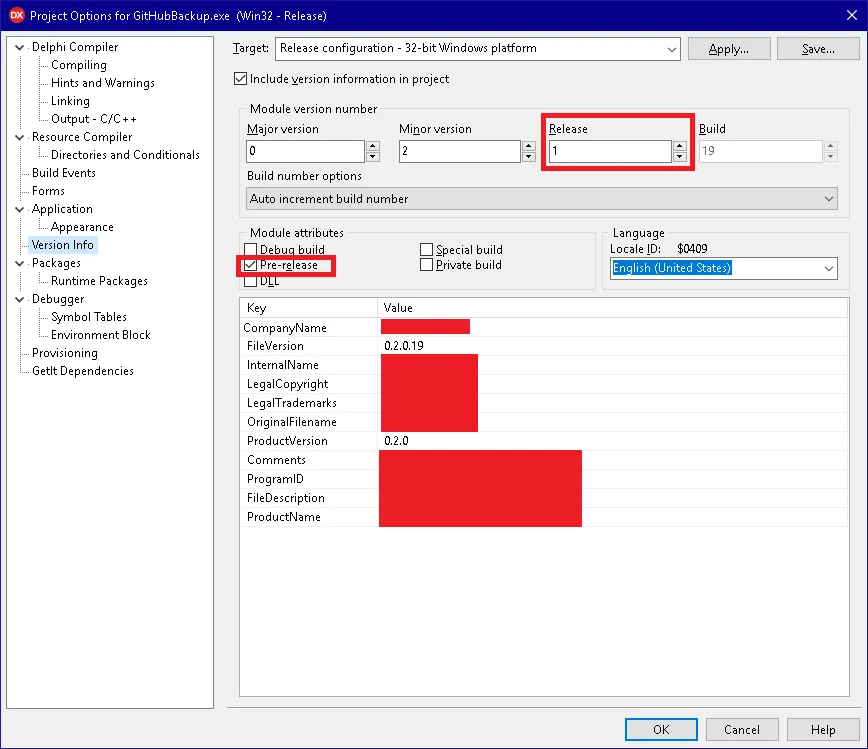The height and width of the screenshot is (749, 868).
Task: Select Output - C/C++ tree item
Action: (94, 119)
